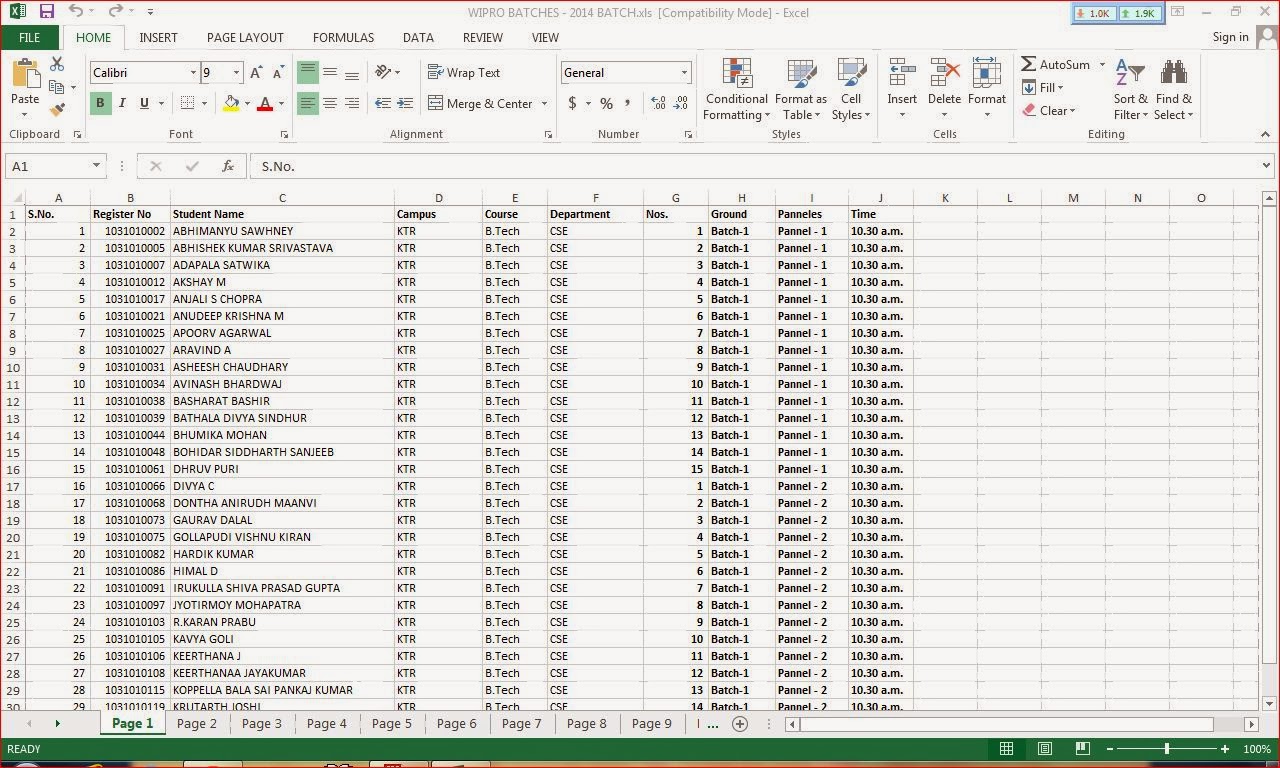1280x768 pixels.
Task: Copy the selection with the Copy icon
Action: (x=57, y=87)
